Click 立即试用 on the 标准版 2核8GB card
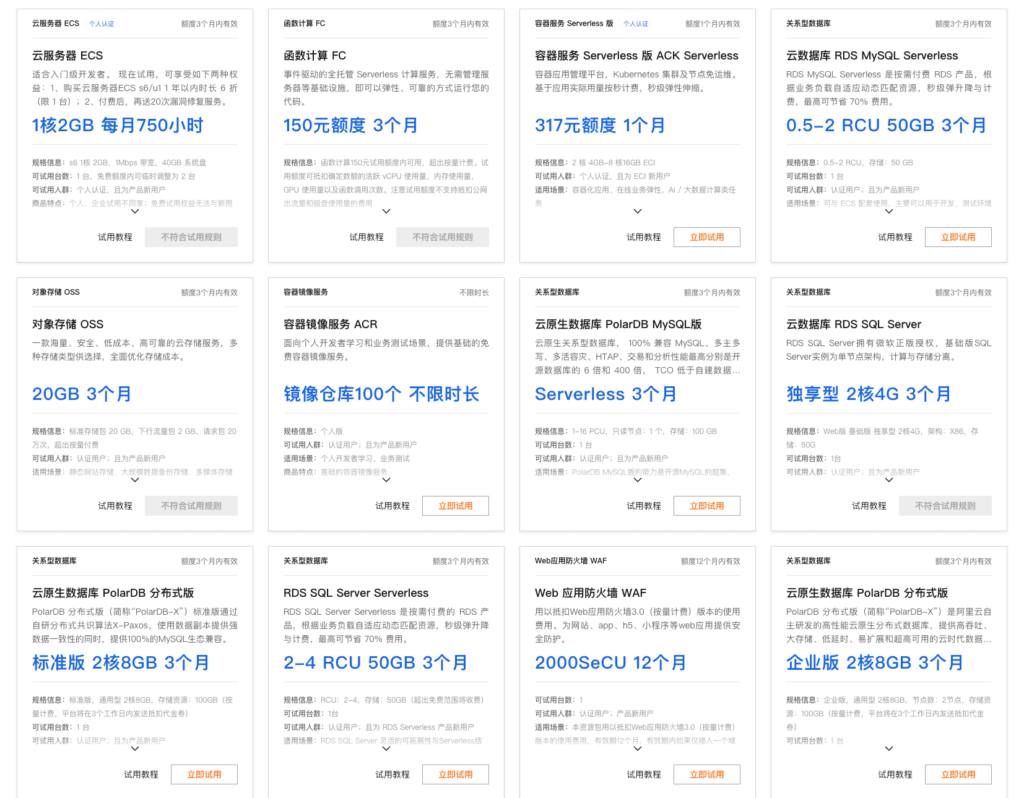Image resolution: width=1024 pixels, height=798 pixels. click(204, 774)
